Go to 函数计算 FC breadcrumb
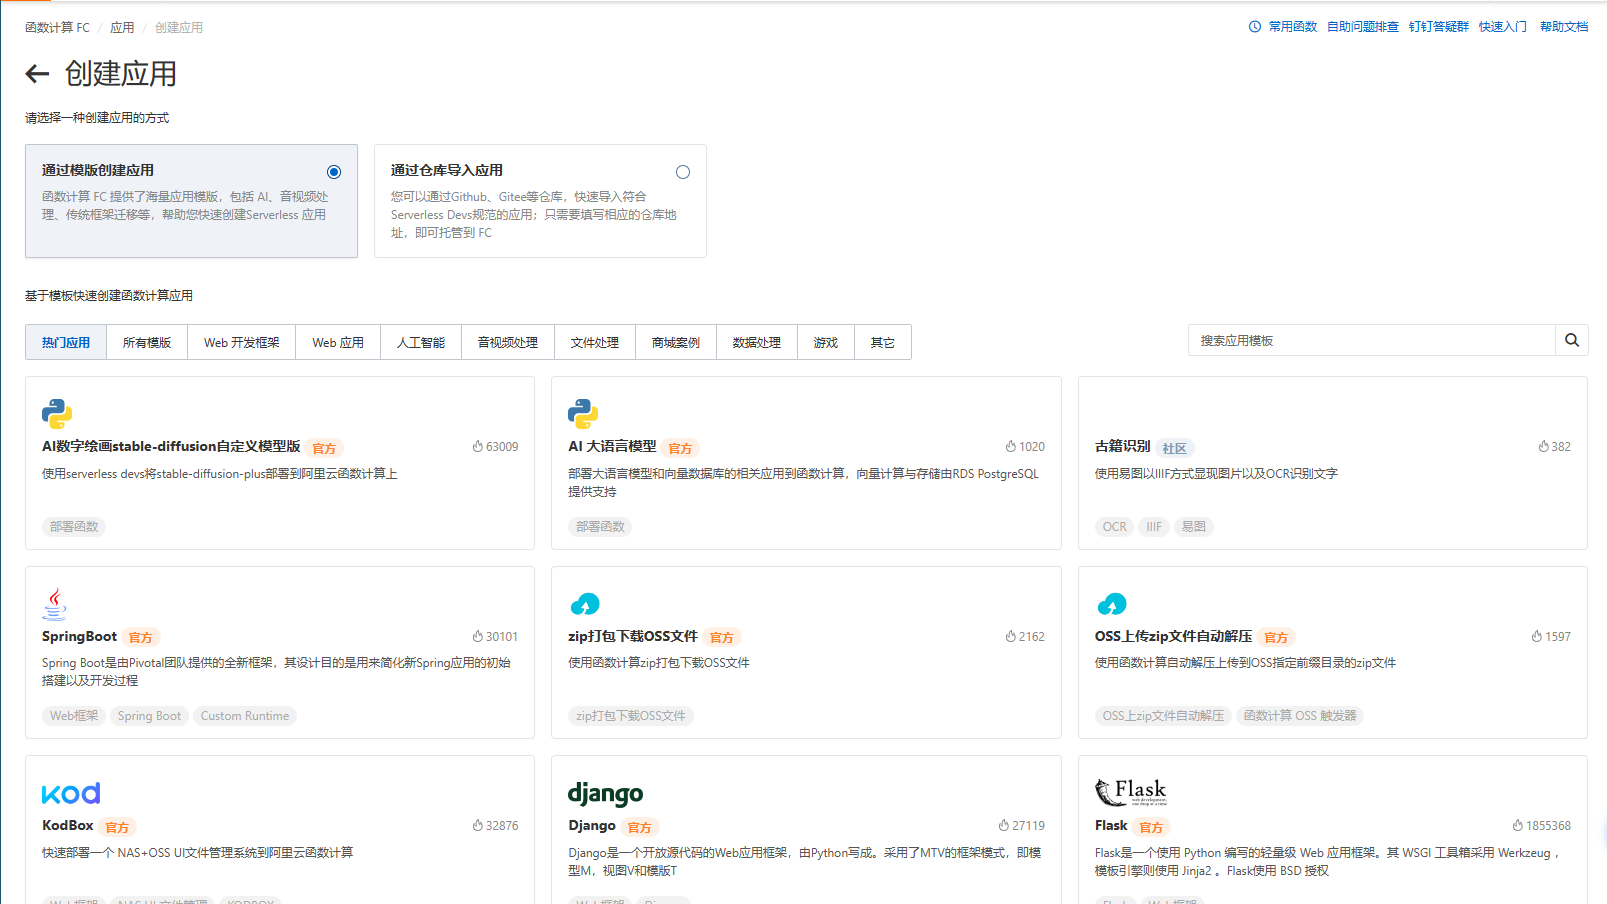Image resolution: width=1607 pixels, height=904 pixels. point(57,28)
